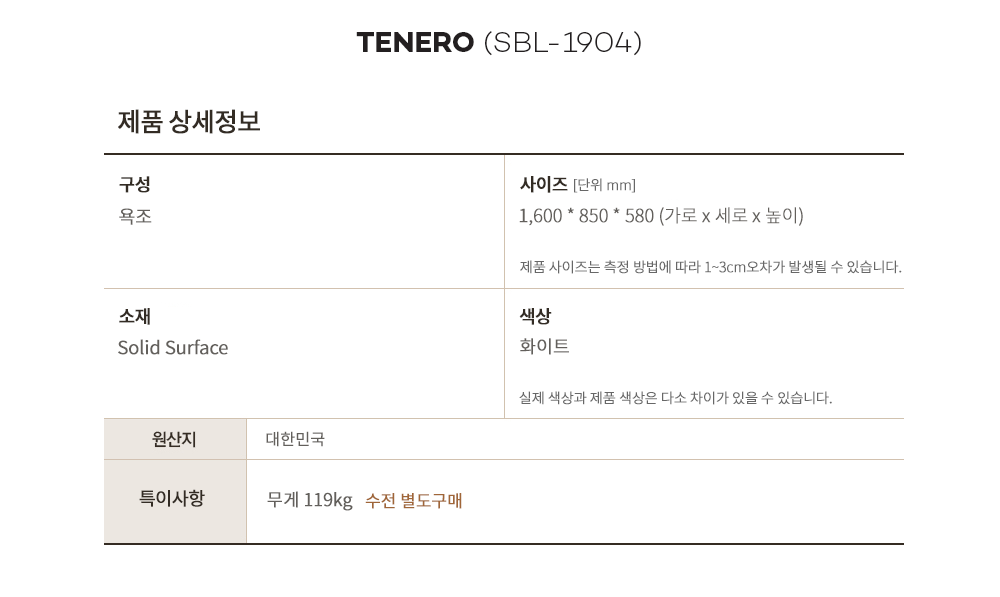Click the (가로 x 세로 x 높이) dimension legend
The height and width of the screenshot is (597, 1000).
click(x=731, y=216)
